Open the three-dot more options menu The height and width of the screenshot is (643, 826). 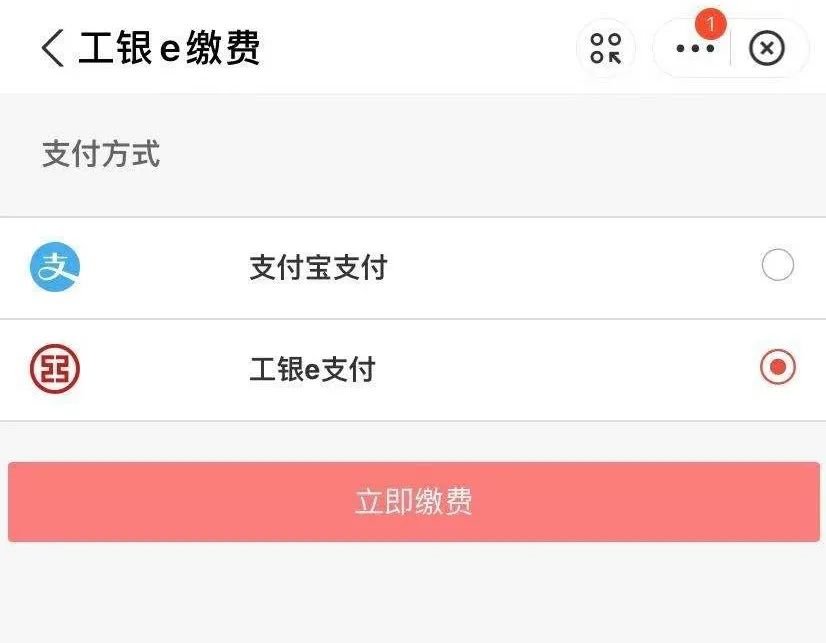coord(695,48)
